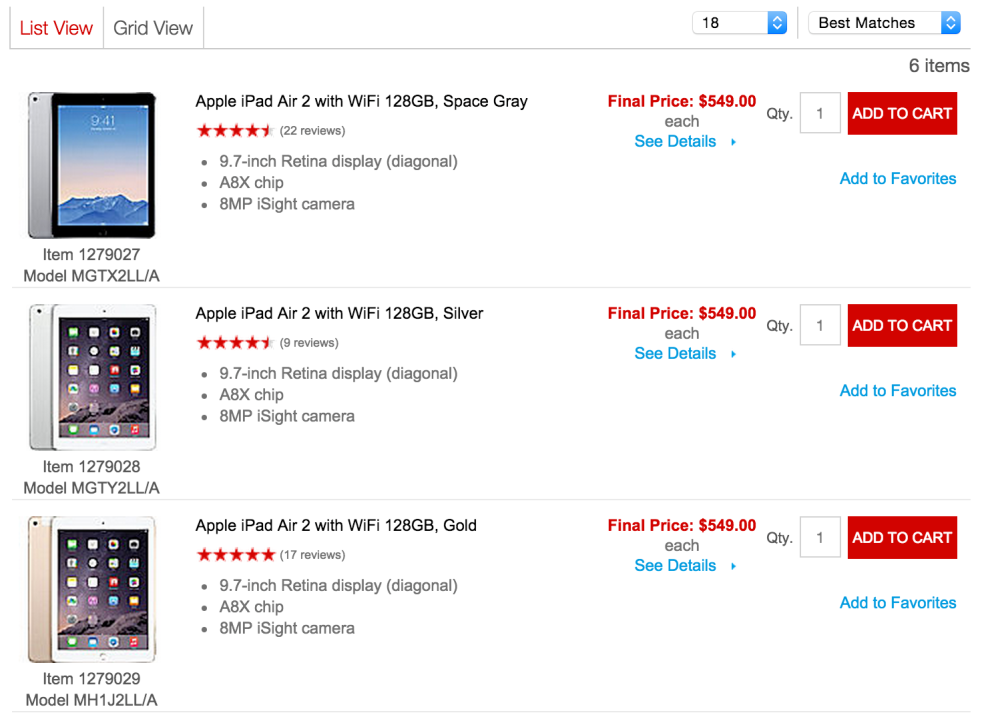
Task: Click the star rating for Silver iPad
Action: 234,343
